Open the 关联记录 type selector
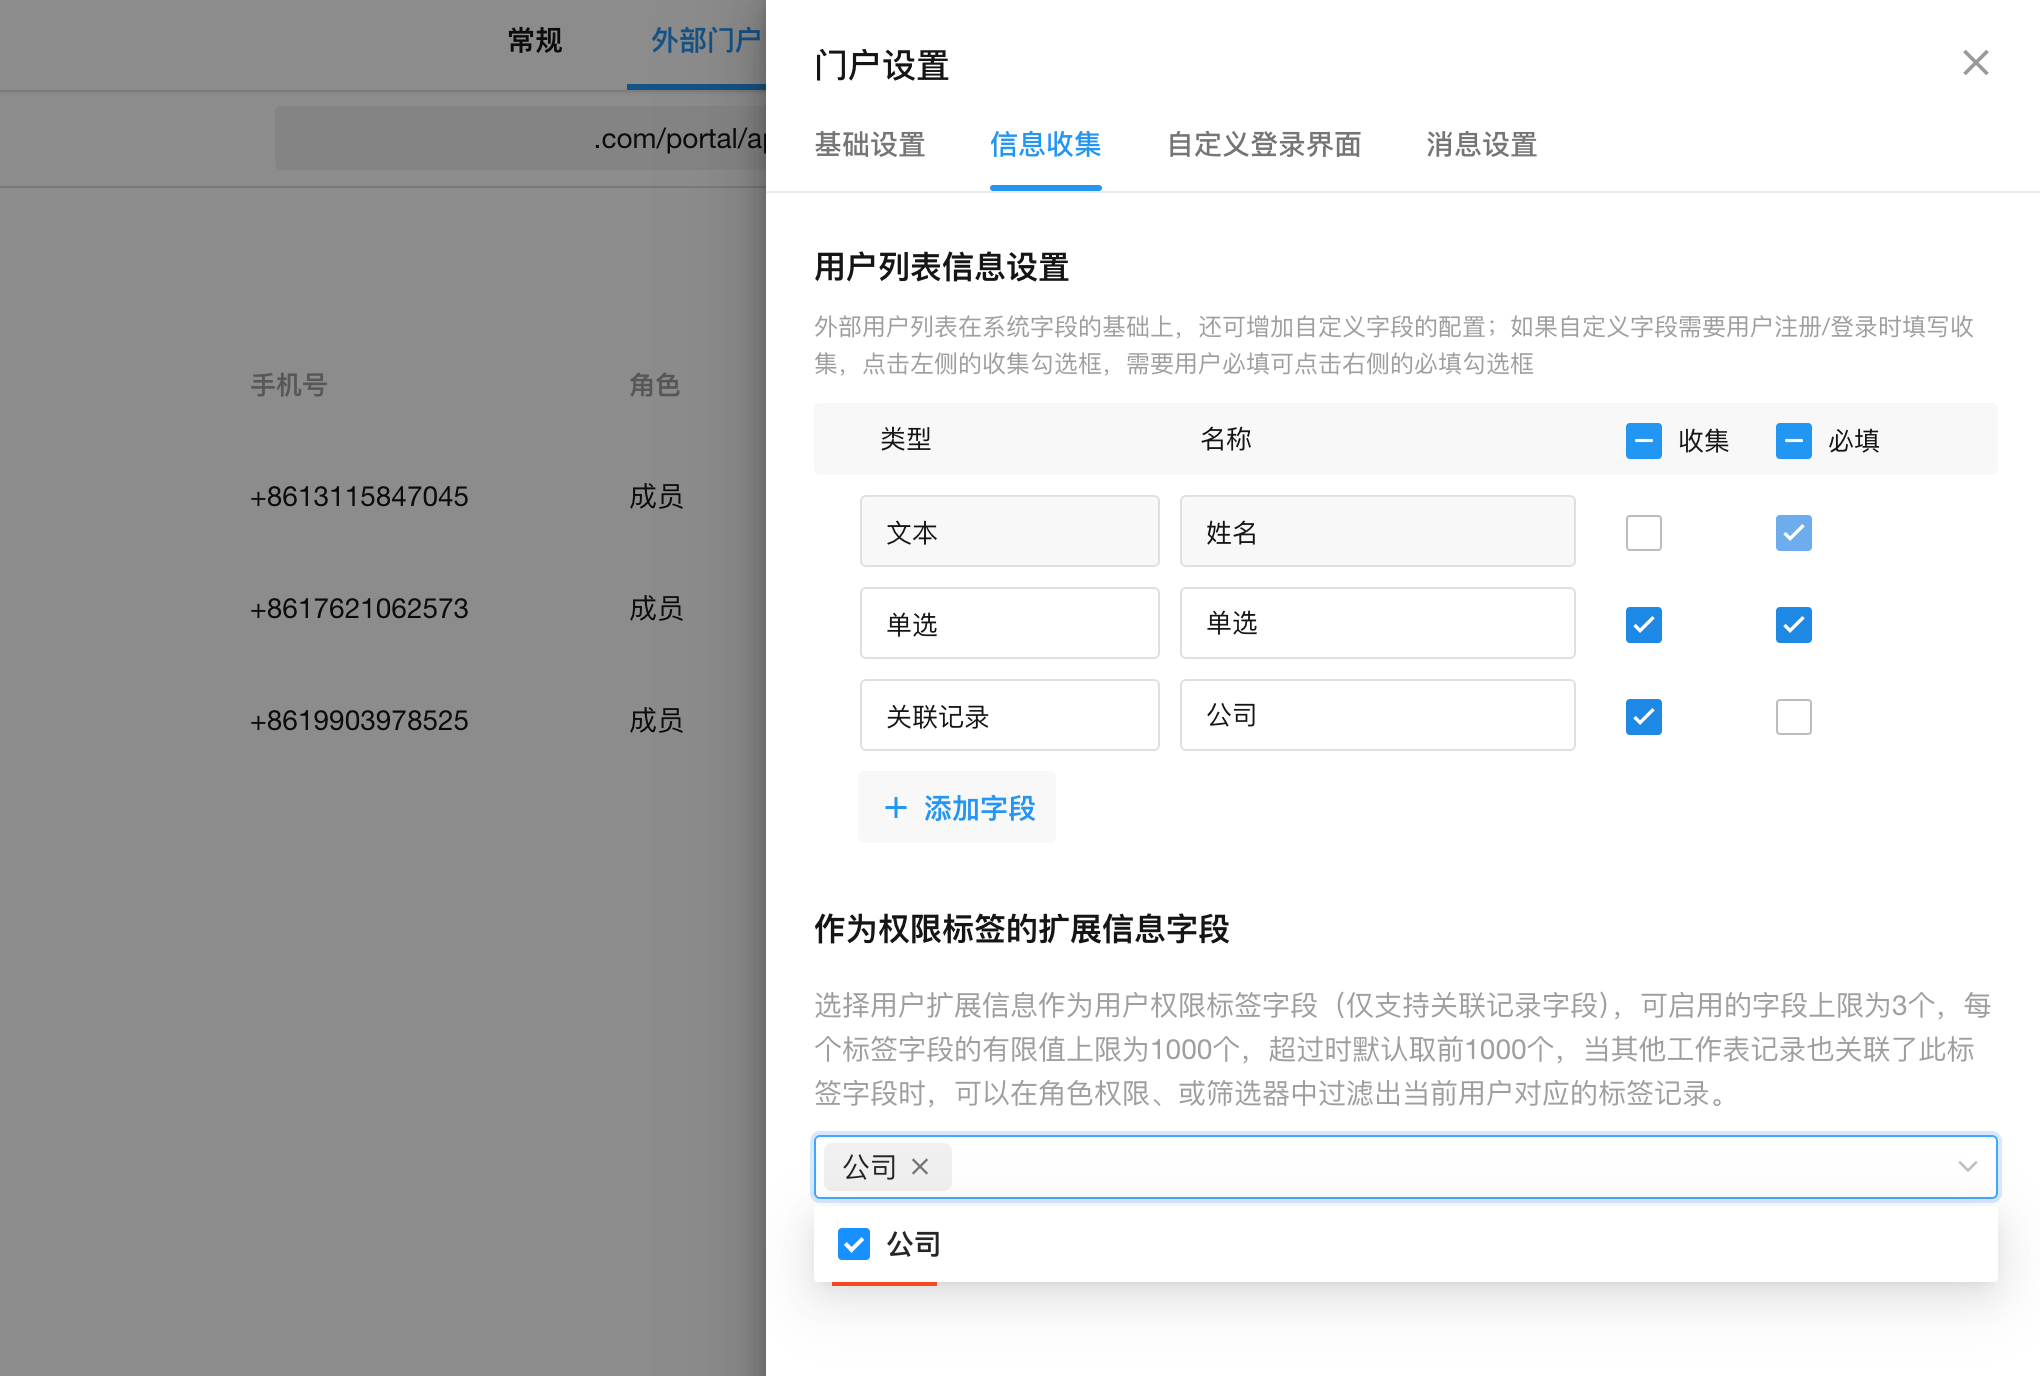 (1009, 716)
